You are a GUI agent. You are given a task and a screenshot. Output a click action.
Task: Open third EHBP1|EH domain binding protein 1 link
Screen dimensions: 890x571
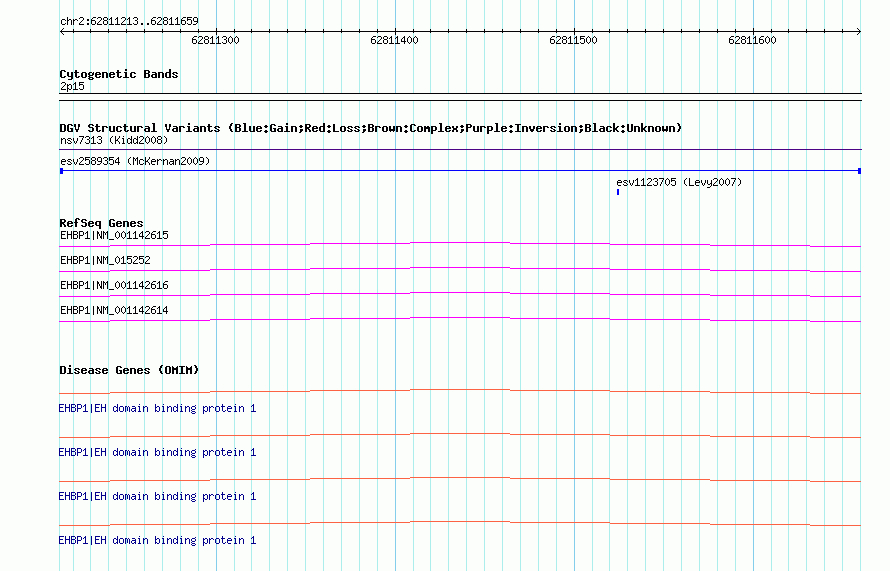157,496
